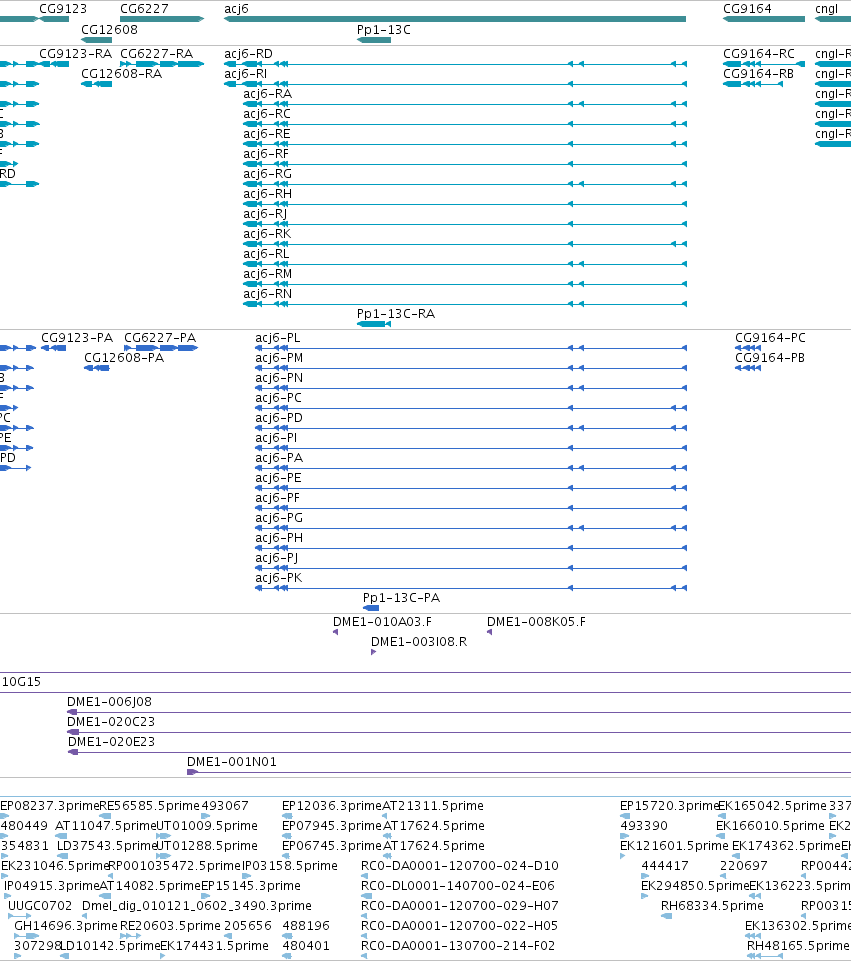Viewport: 851px width, 961px height.
Task: Select protein CG9123-PA
Action: [77, 338]
